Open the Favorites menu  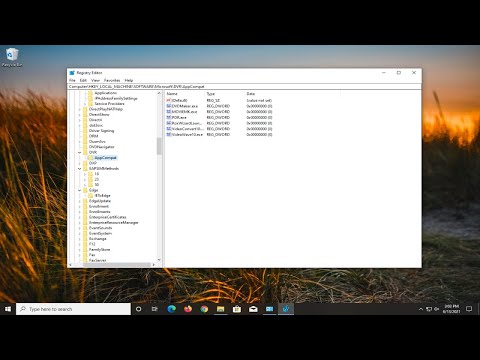112,80
